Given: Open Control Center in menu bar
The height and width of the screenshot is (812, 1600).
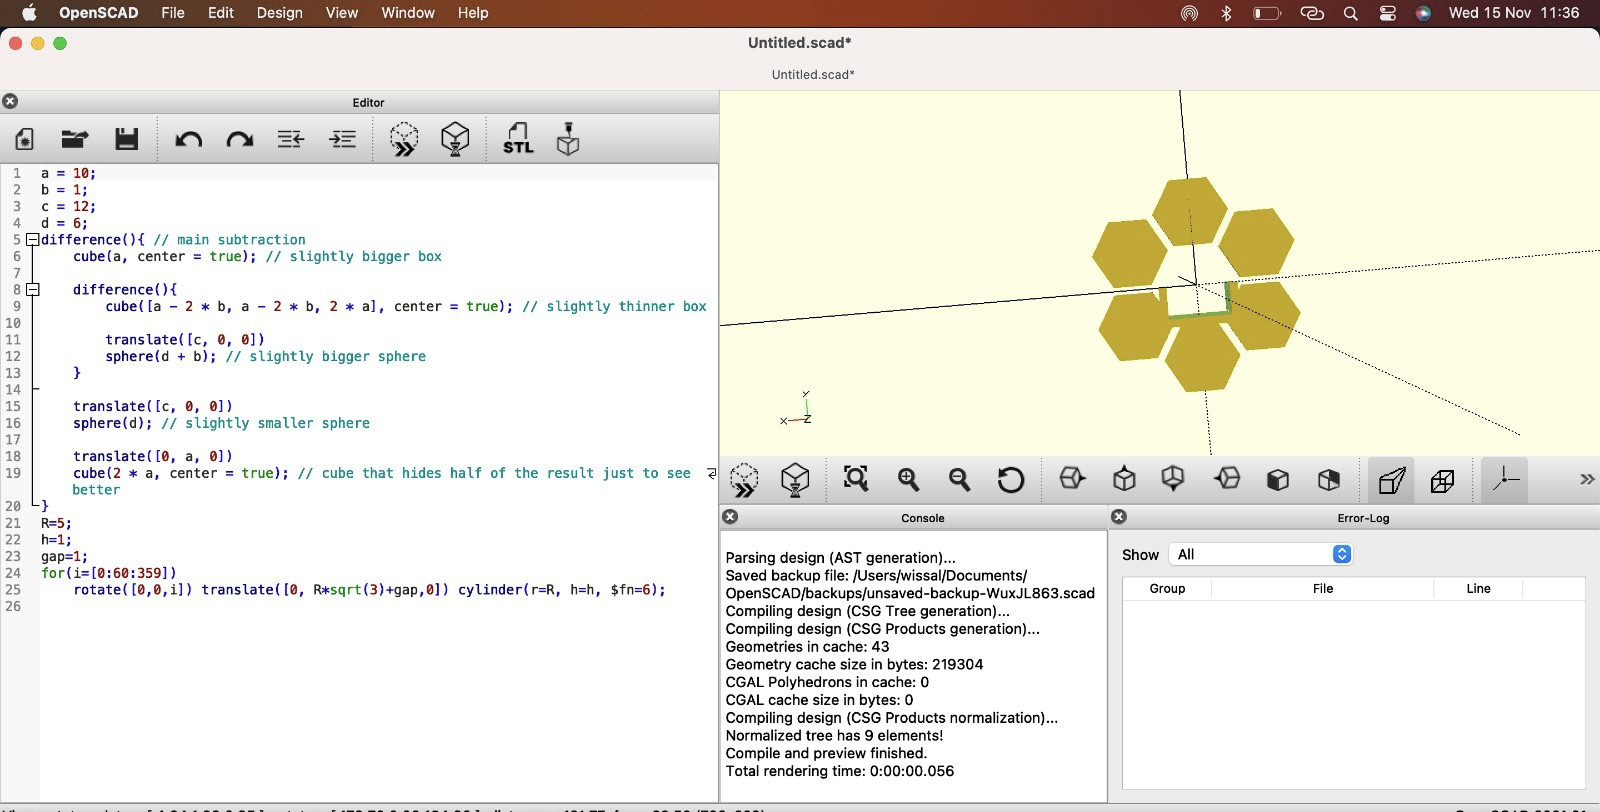Looking at the screenshot, I should [1388, 13].
